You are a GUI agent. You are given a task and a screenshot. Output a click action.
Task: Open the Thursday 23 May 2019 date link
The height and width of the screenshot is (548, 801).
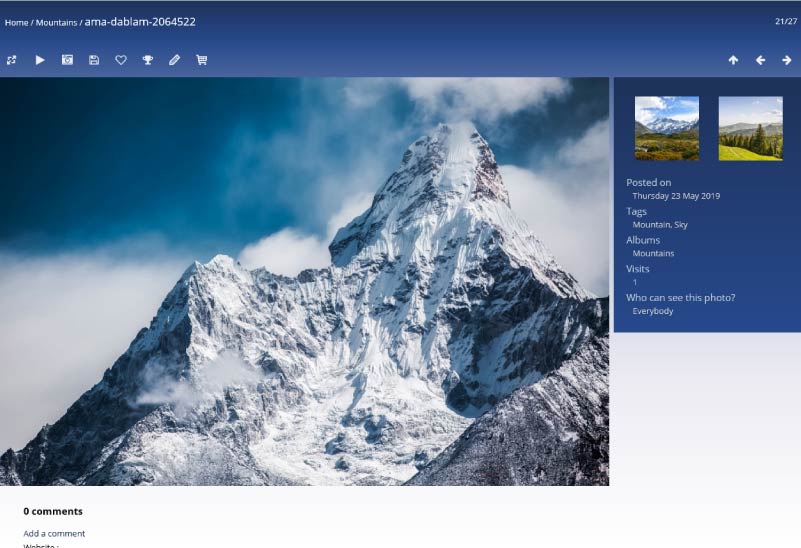[676, 196]
